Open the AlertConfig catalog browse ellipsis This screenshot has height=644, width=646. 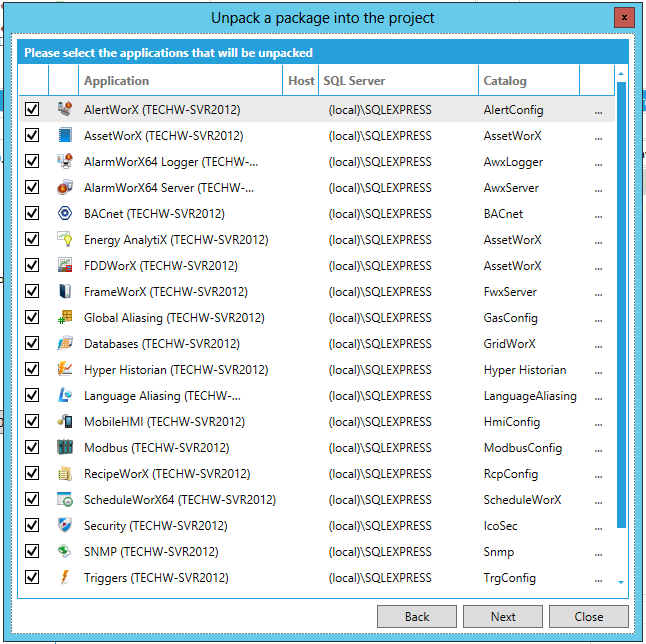(598, 110)
